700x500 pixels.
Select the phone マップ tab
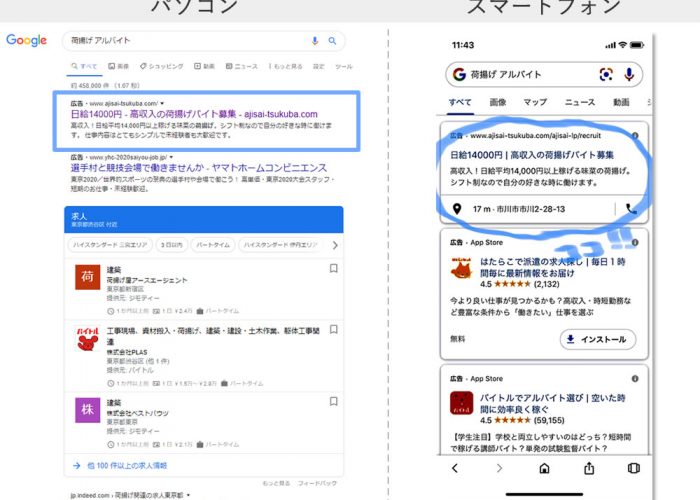[535, 102]
